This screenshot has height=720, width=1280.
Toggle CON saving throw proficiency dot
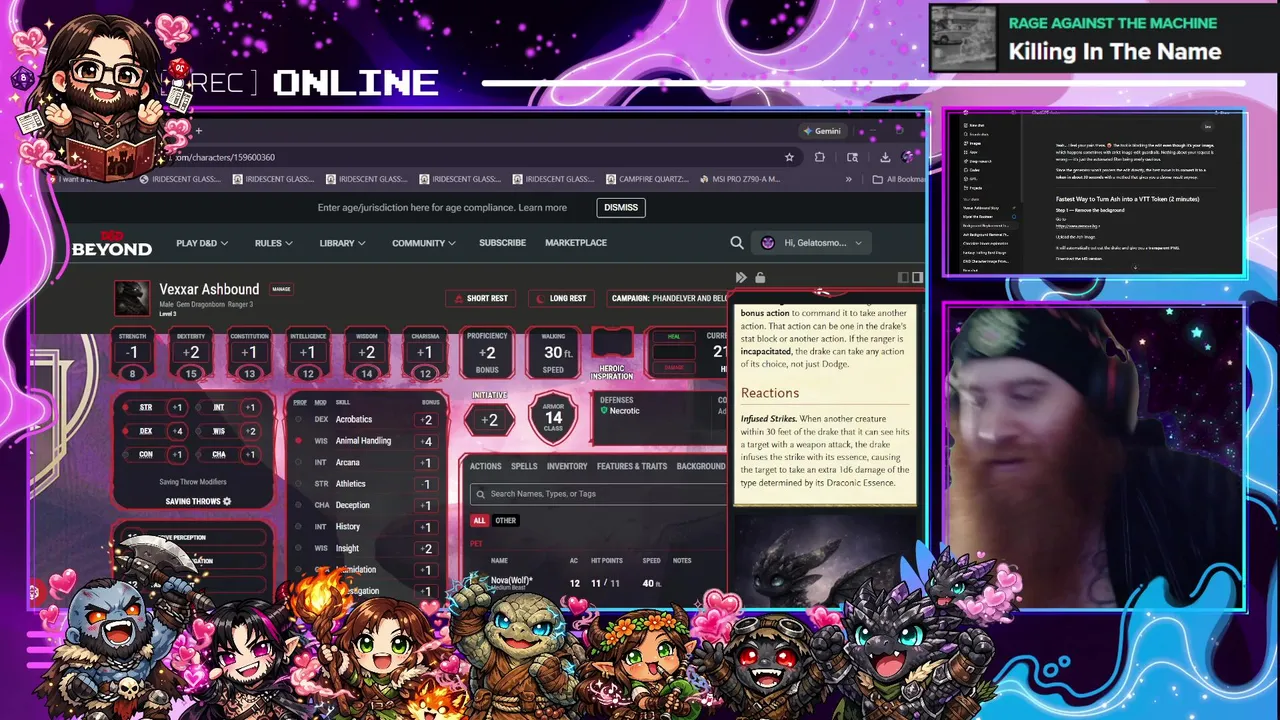(x=125, y=455)
